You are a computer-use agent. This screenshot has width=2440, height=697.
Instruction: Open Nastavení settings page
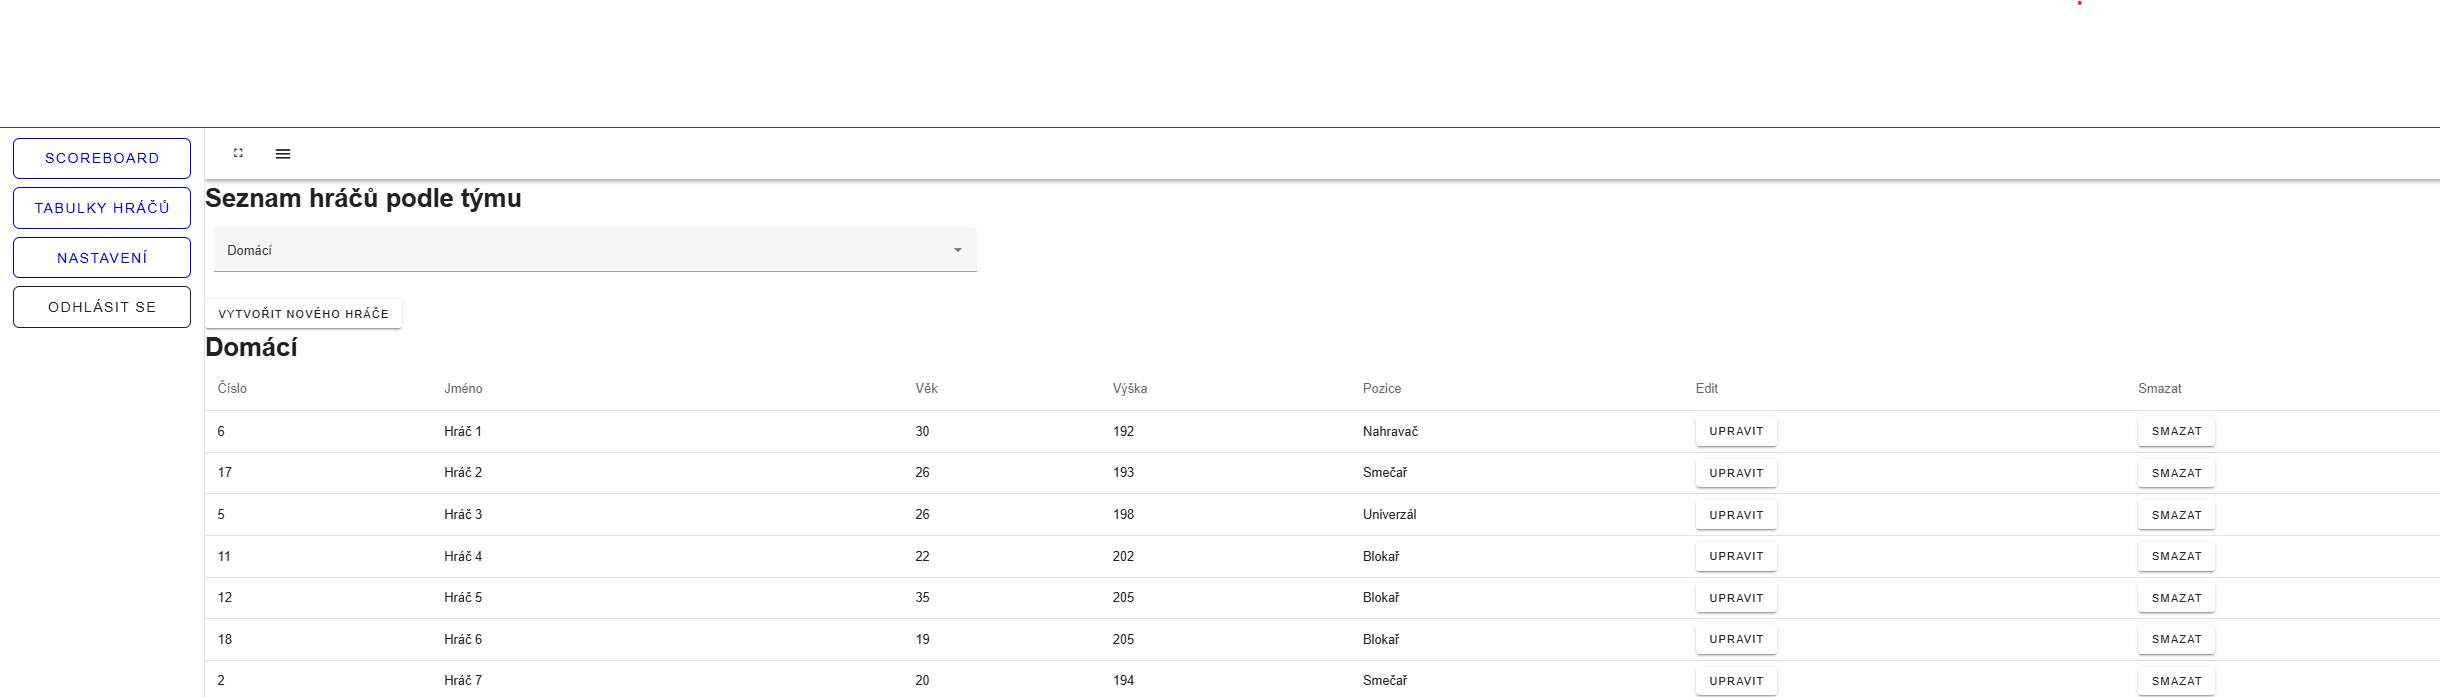tap(102, 258)
